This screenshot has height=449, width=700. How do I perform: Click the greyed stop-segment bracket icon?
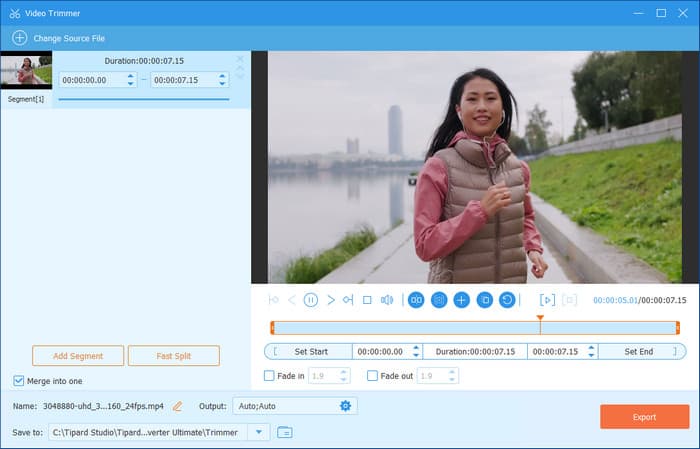coord(570,300)
